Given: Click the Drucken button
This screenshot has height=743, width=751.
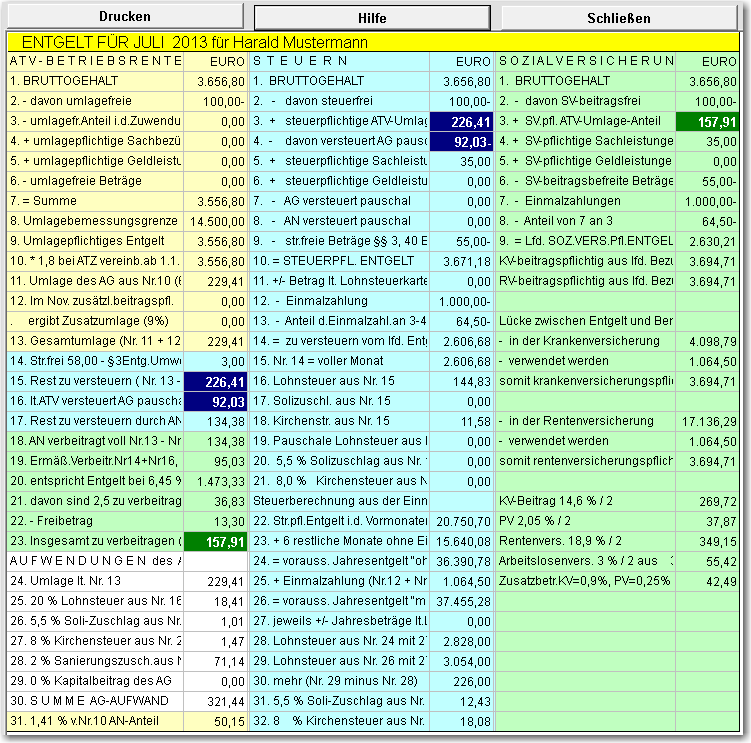Looking at the screenshot, I should click(x=125, y=17).
